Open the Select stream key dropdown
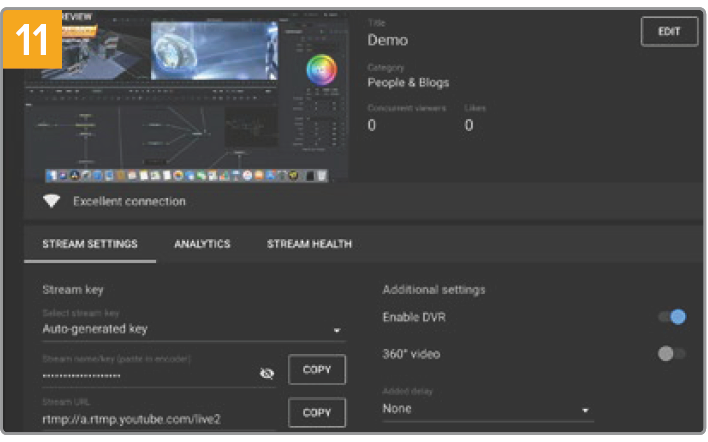Viewport: 708px width, 442px height. click(191, 329)
